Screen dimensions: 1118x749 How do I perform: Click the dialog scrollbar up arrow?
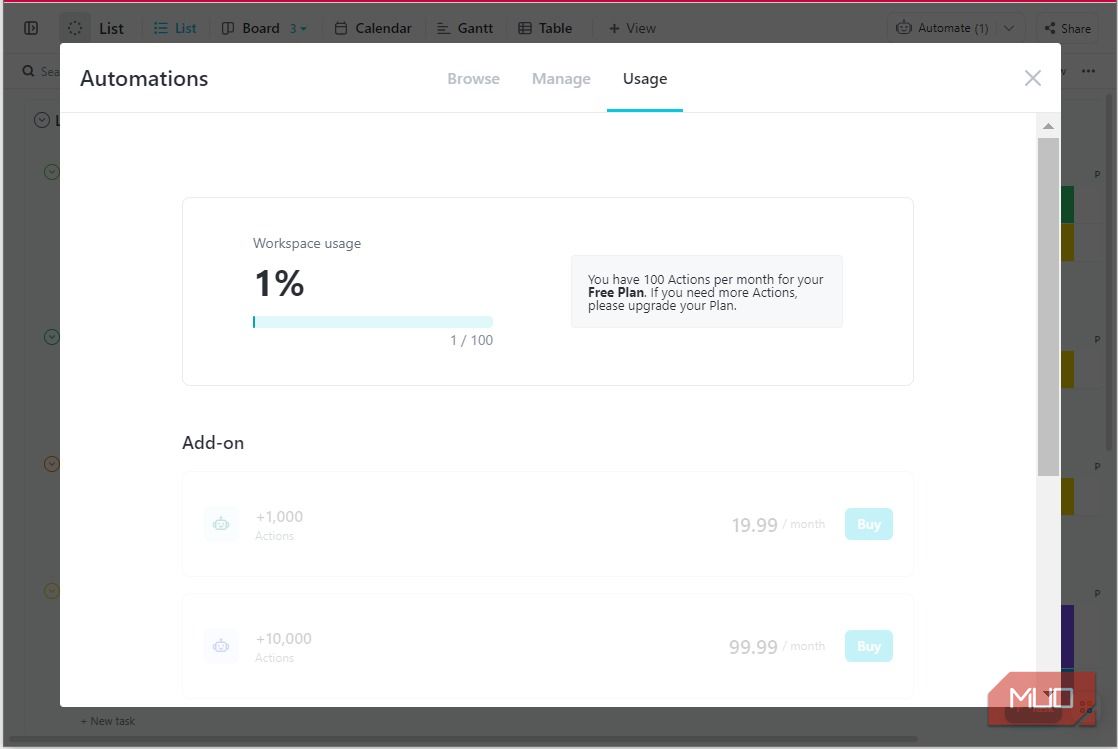(x=1048, y=126)
